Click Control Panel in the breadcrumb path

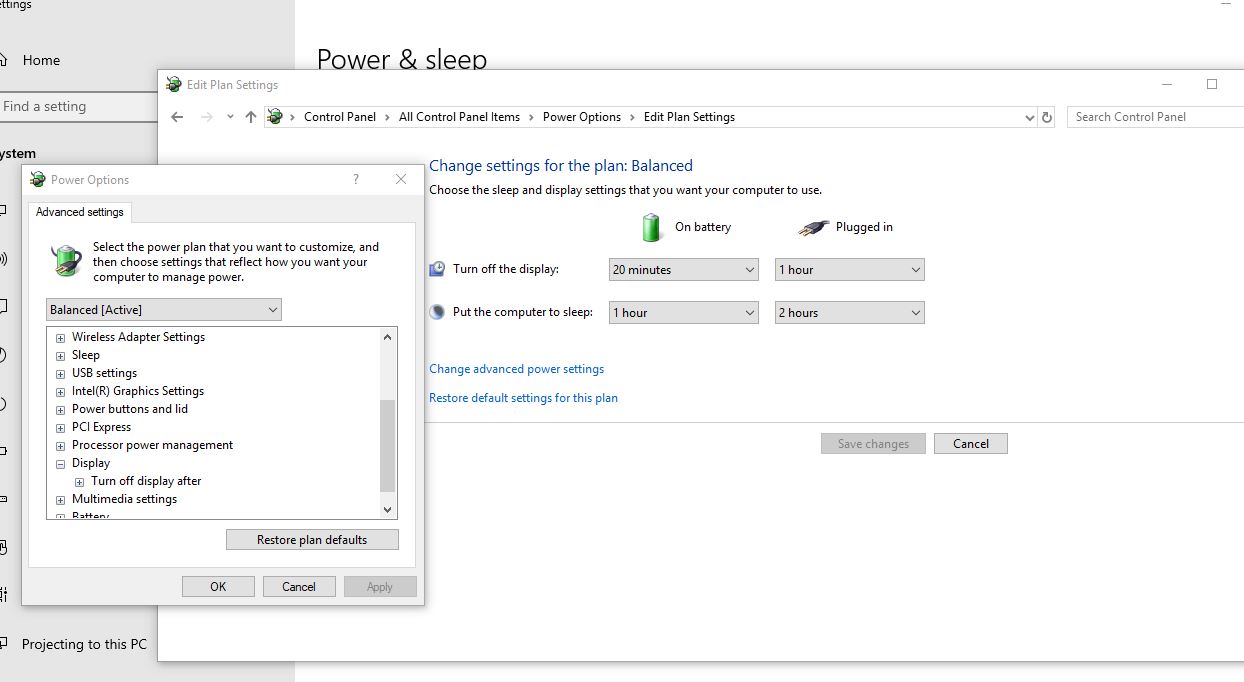340,116
